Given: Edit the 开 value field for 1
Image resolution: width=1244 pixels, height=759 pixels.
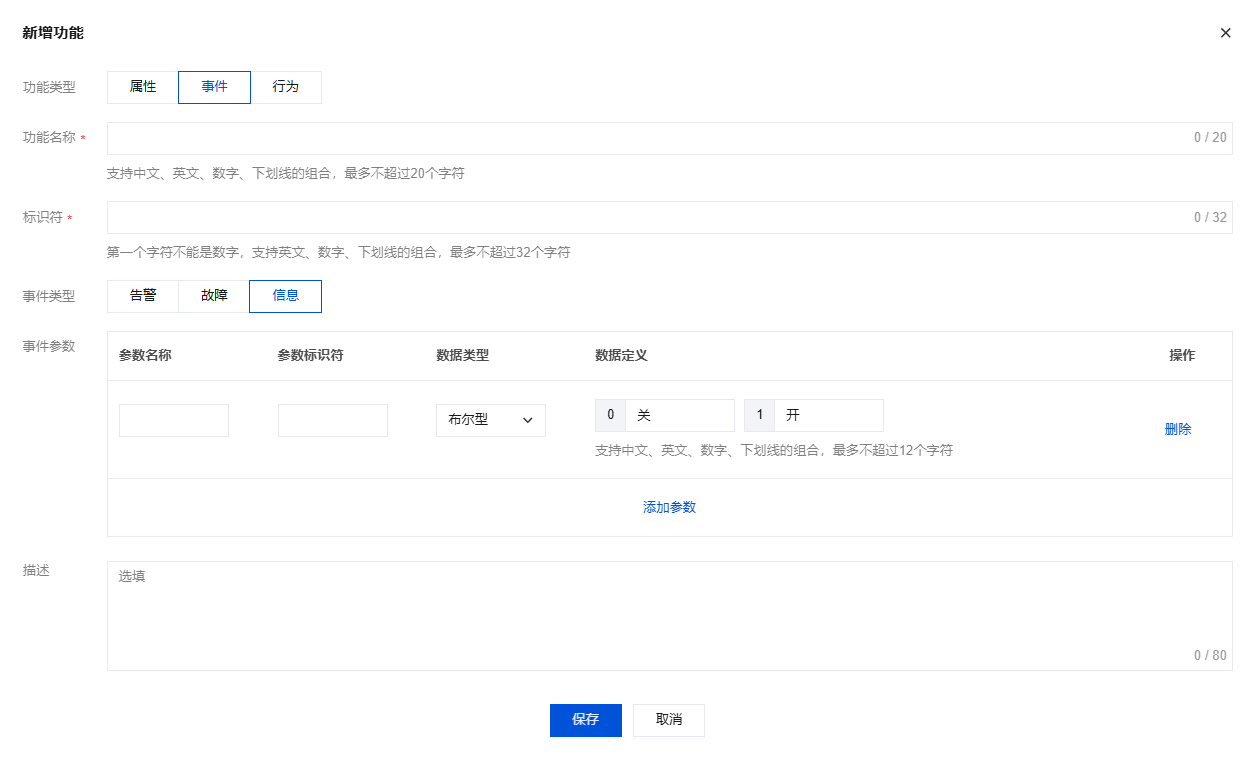Looking at the screenshot, I should (x=828, y=415).
